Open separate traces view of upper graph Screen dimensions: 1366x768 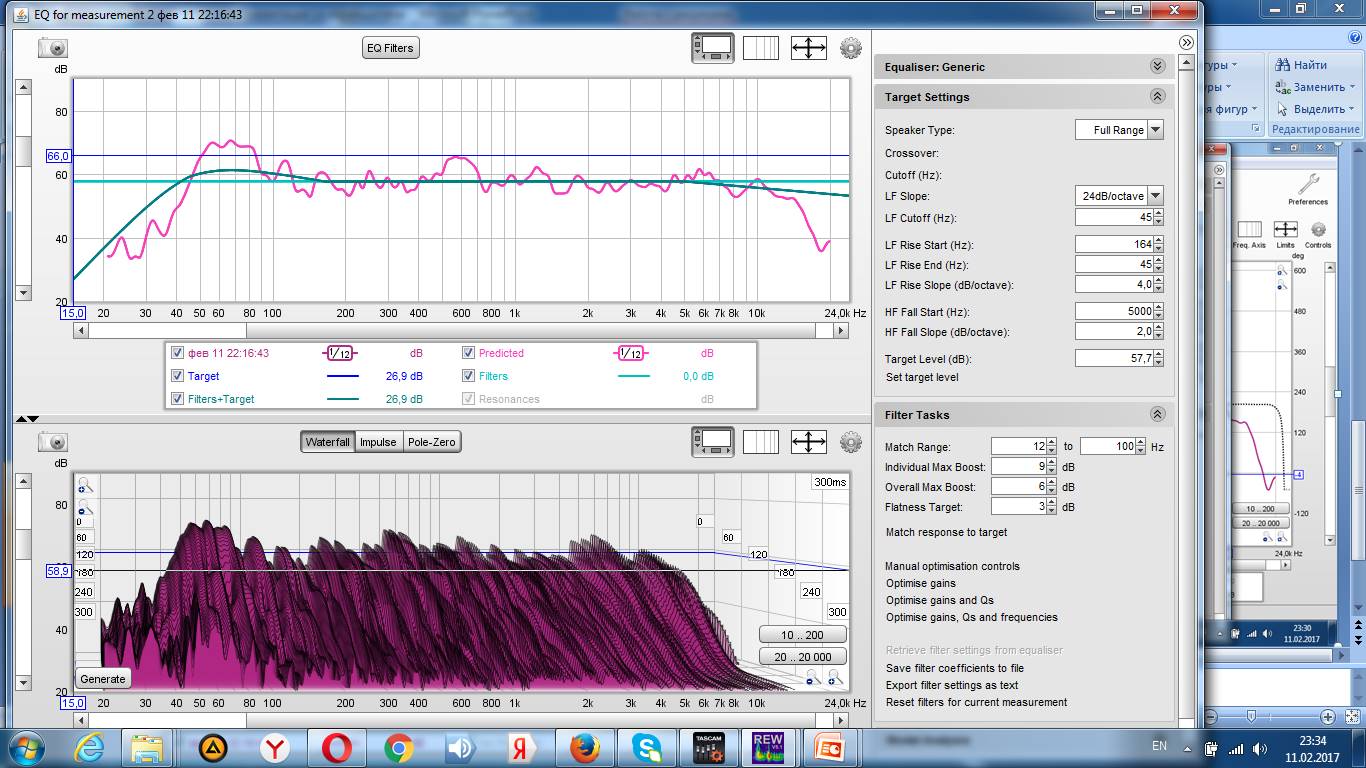click(x=760, y=48)
